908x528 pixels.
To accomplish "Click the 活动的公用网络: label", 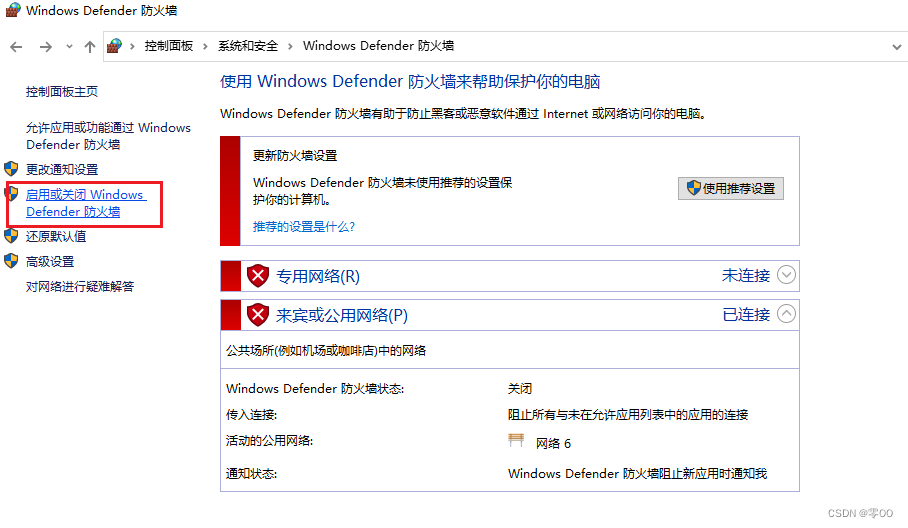I will [x=269, y=441].
